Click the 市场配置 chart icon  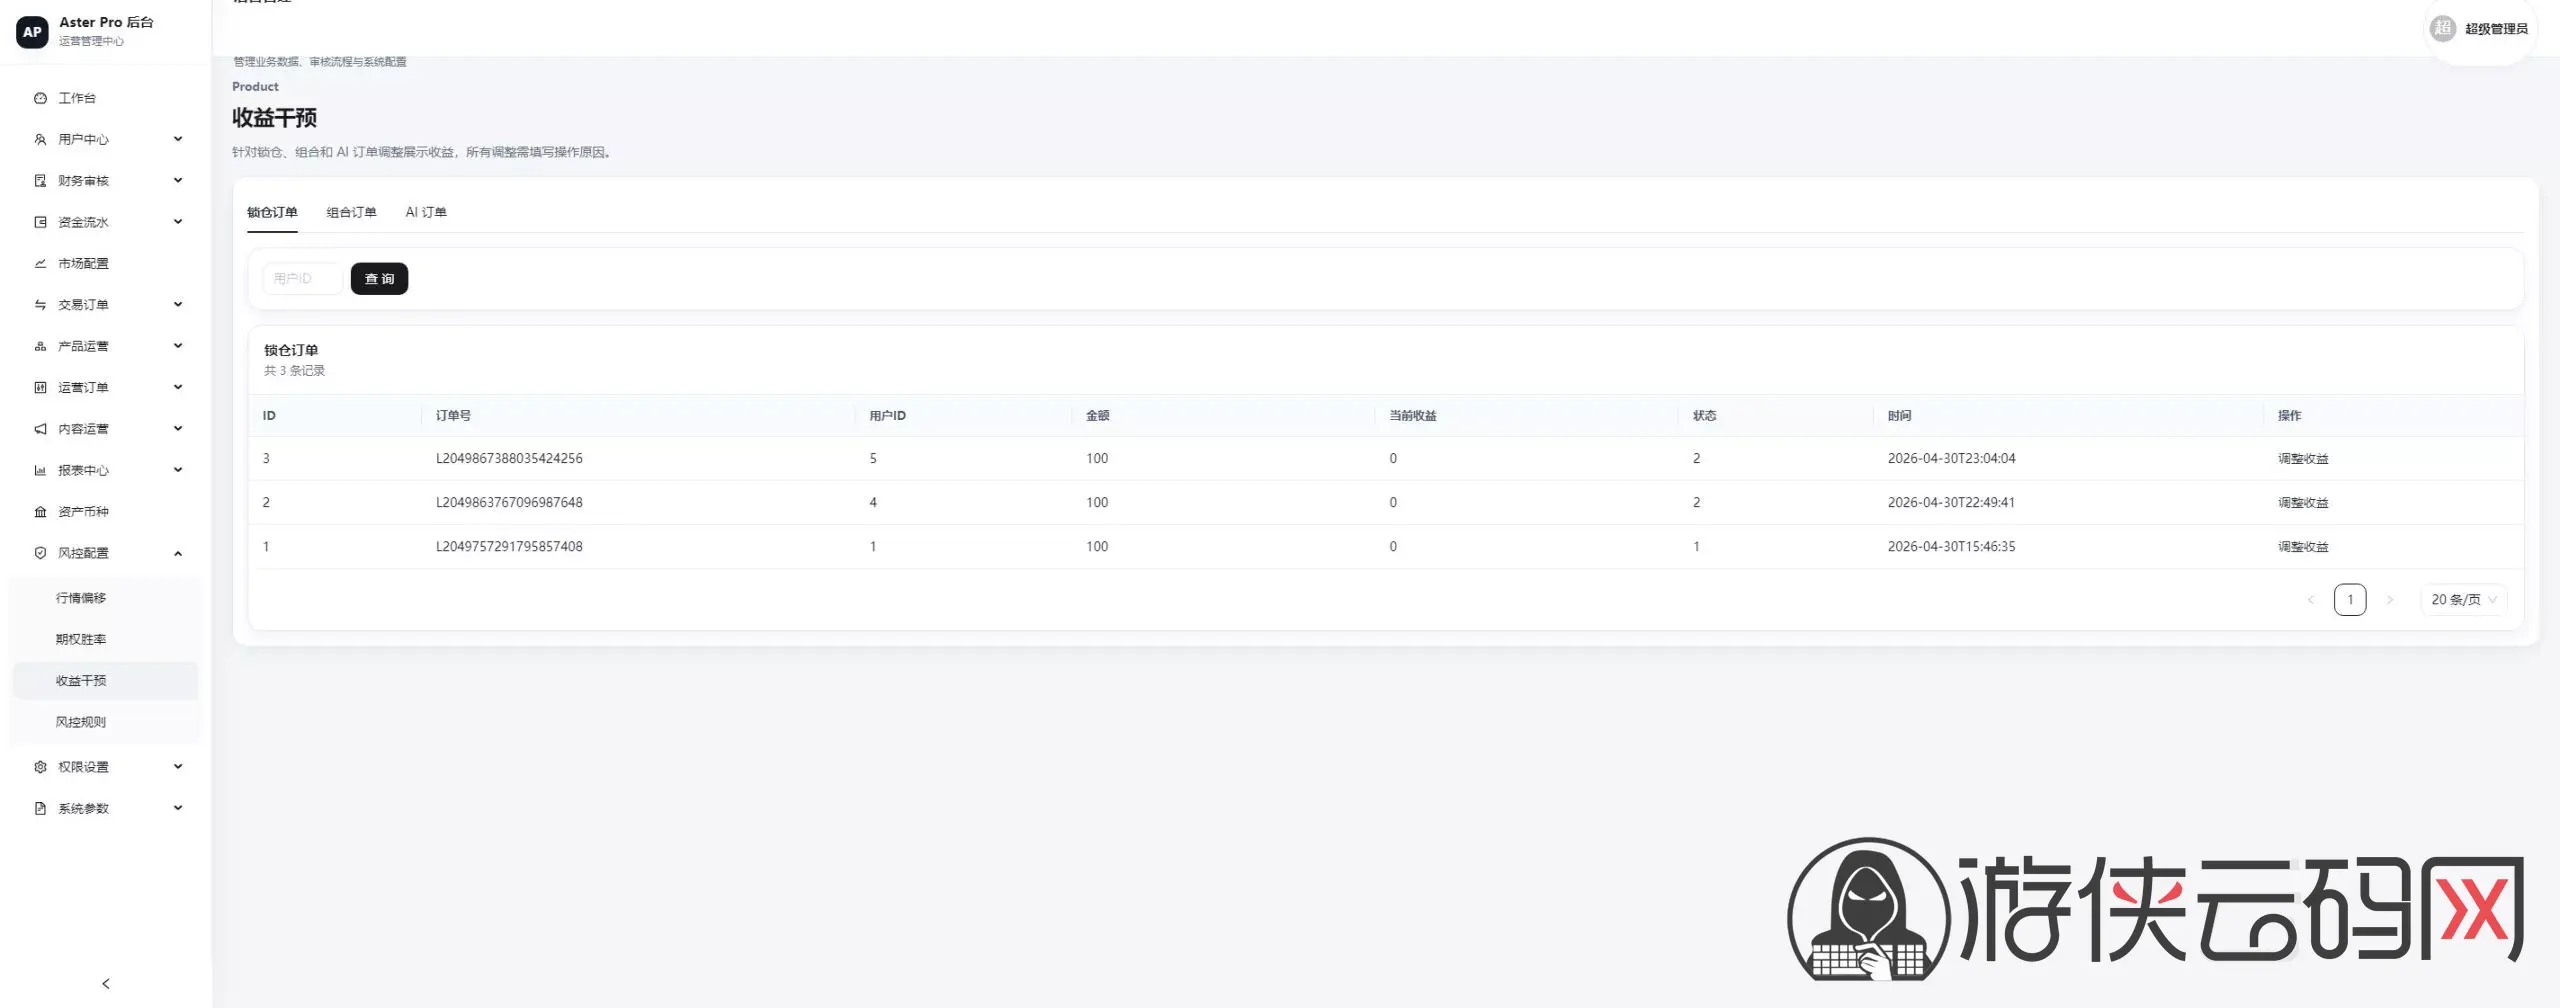[40, 263]
